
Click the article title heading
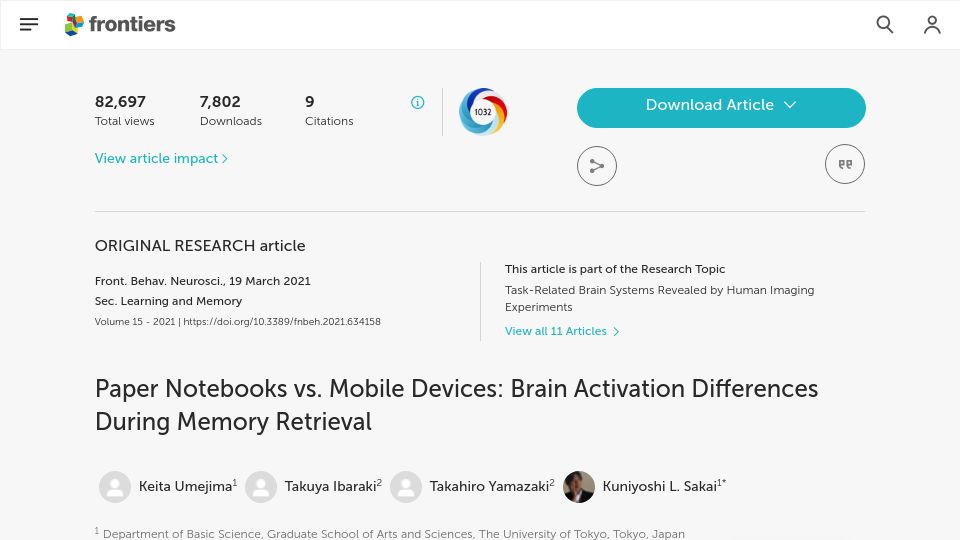(x=456, y=405)
